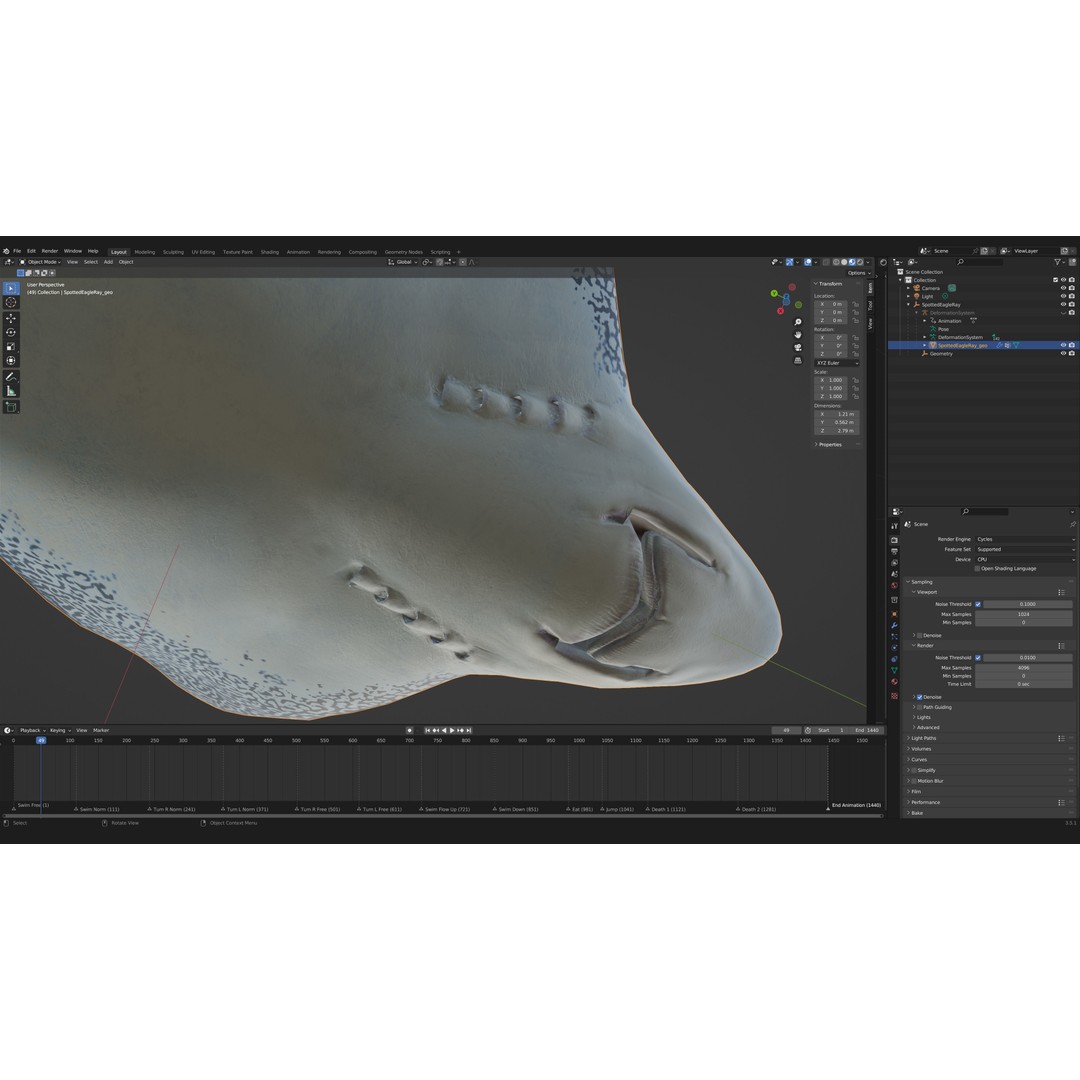Adjust Render Max Samples 4096 field
Image resolution: width=1080 pixels, height=1080 pixels.
coord(1024,667)
